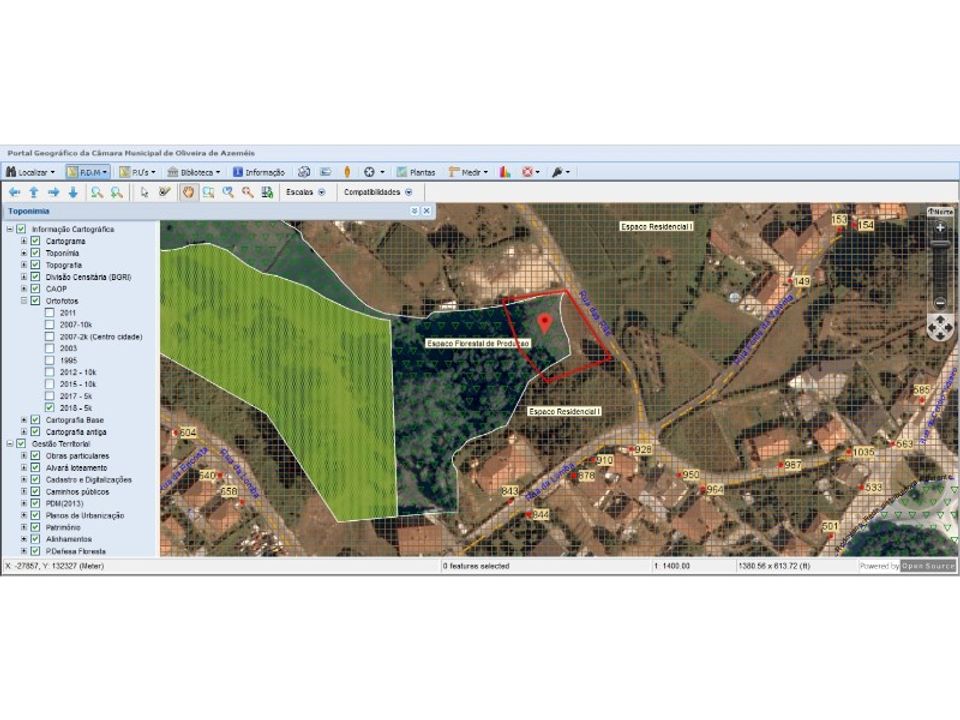This screenshot has width=960, height=720.
Task: Open the Medir menu
Action: (468, 172)
